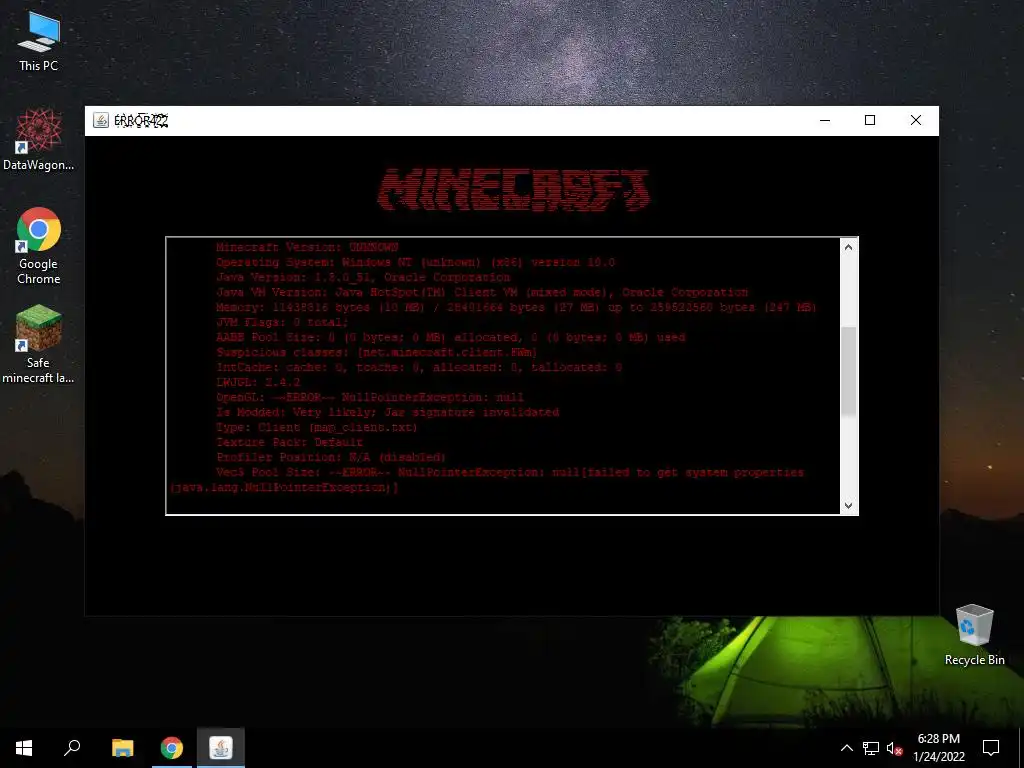Click the '(java.lang.NullPointerException)]' last line
This screenshot has height=768, width=1024.
pyautogui.click(x=284, y=488)
